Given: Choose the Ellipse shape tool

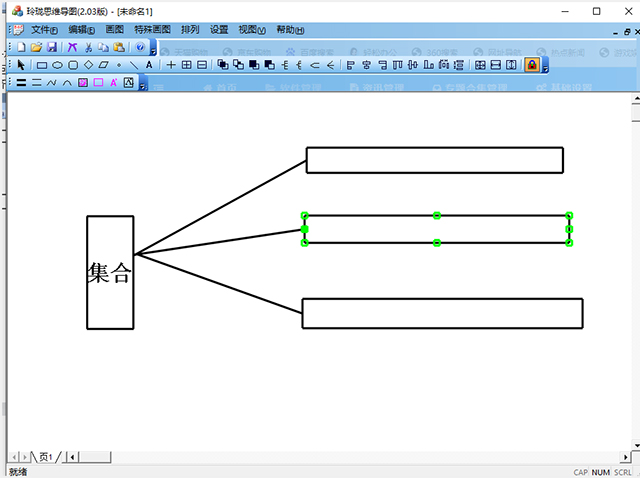Looking at the screenshot, I should tap(58, 65).
